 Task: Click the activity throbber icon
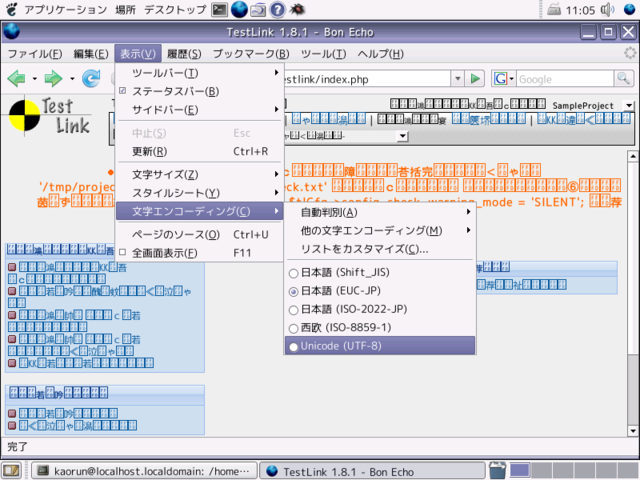click(630, 53)
